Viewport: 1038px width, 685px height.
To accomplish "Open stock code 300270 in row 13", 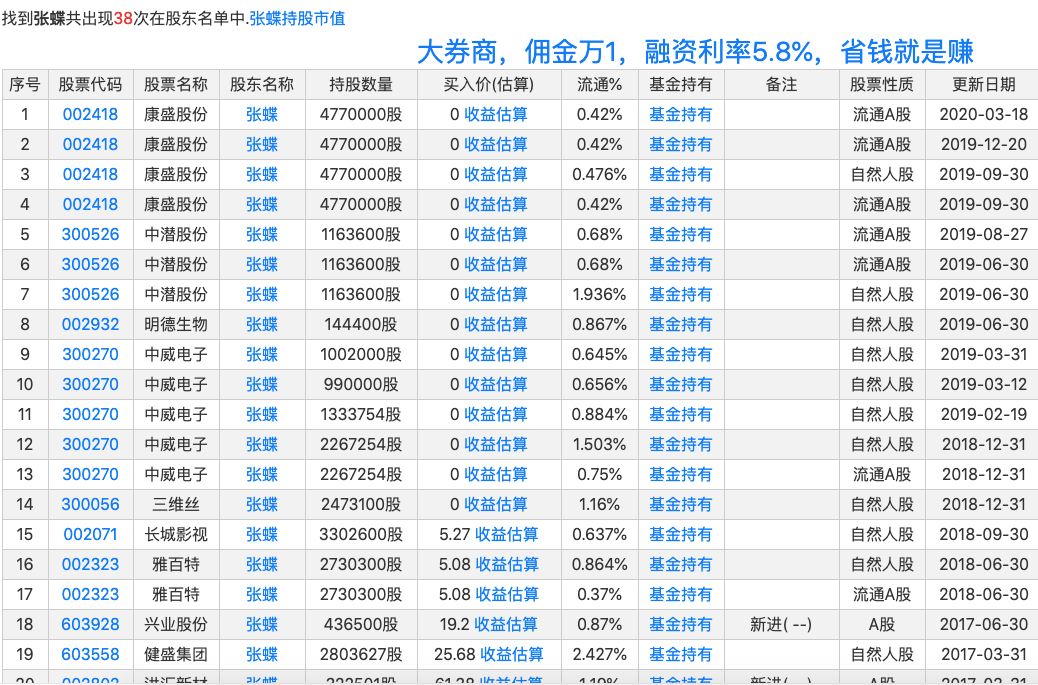I will (90, 475).
